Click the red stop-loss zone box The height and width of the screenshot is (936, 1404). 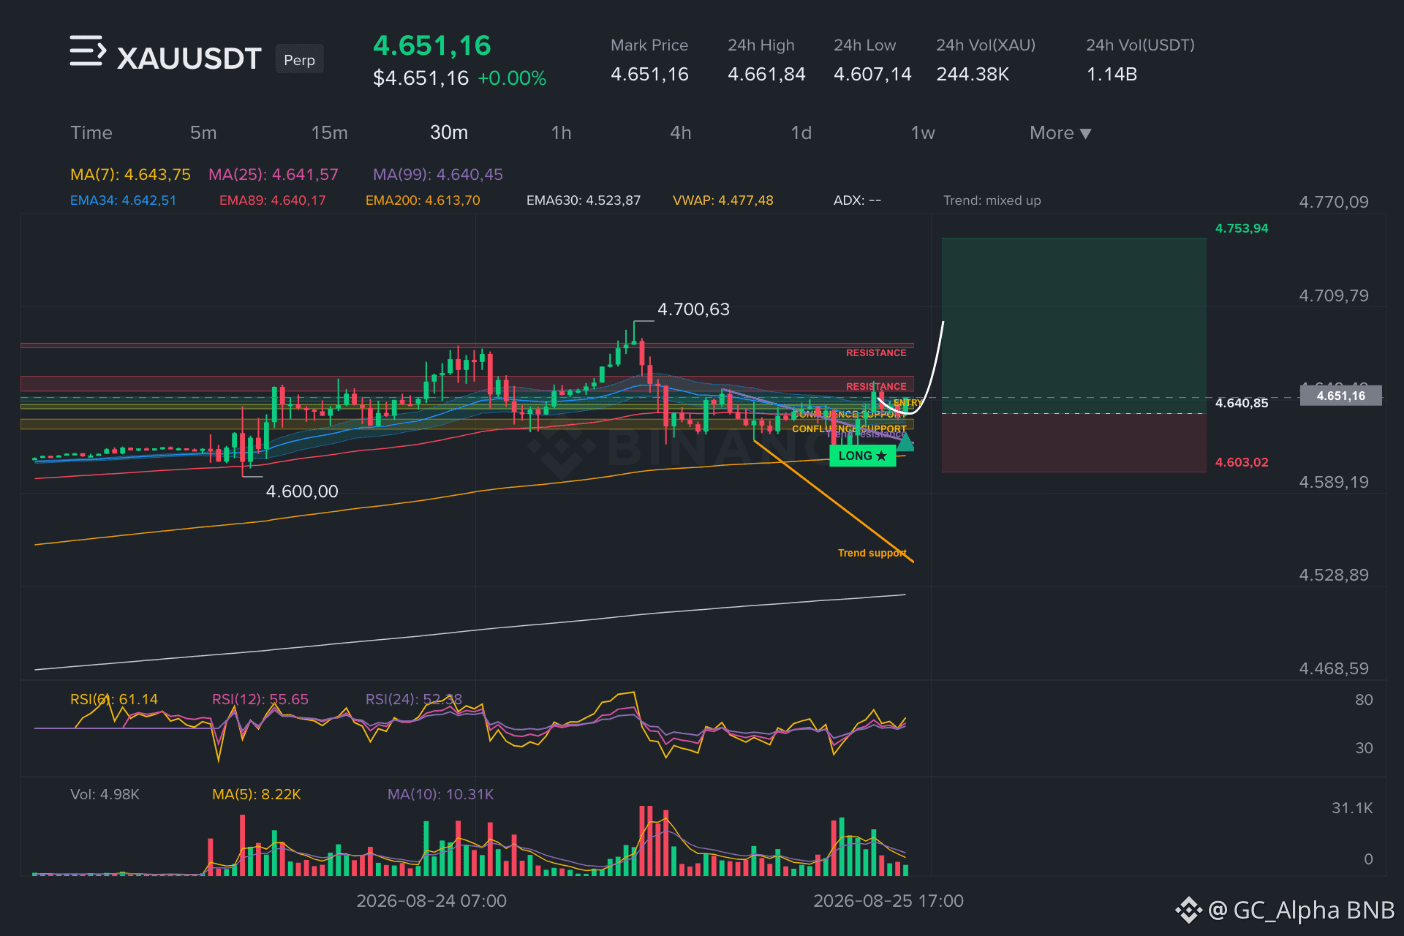tap(1074, 442)
